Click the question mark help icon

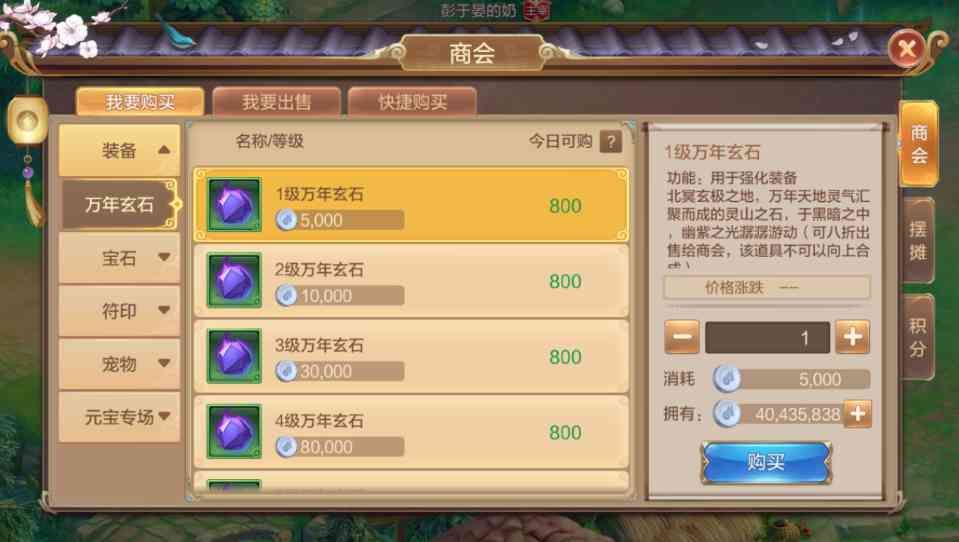point(610,141)
